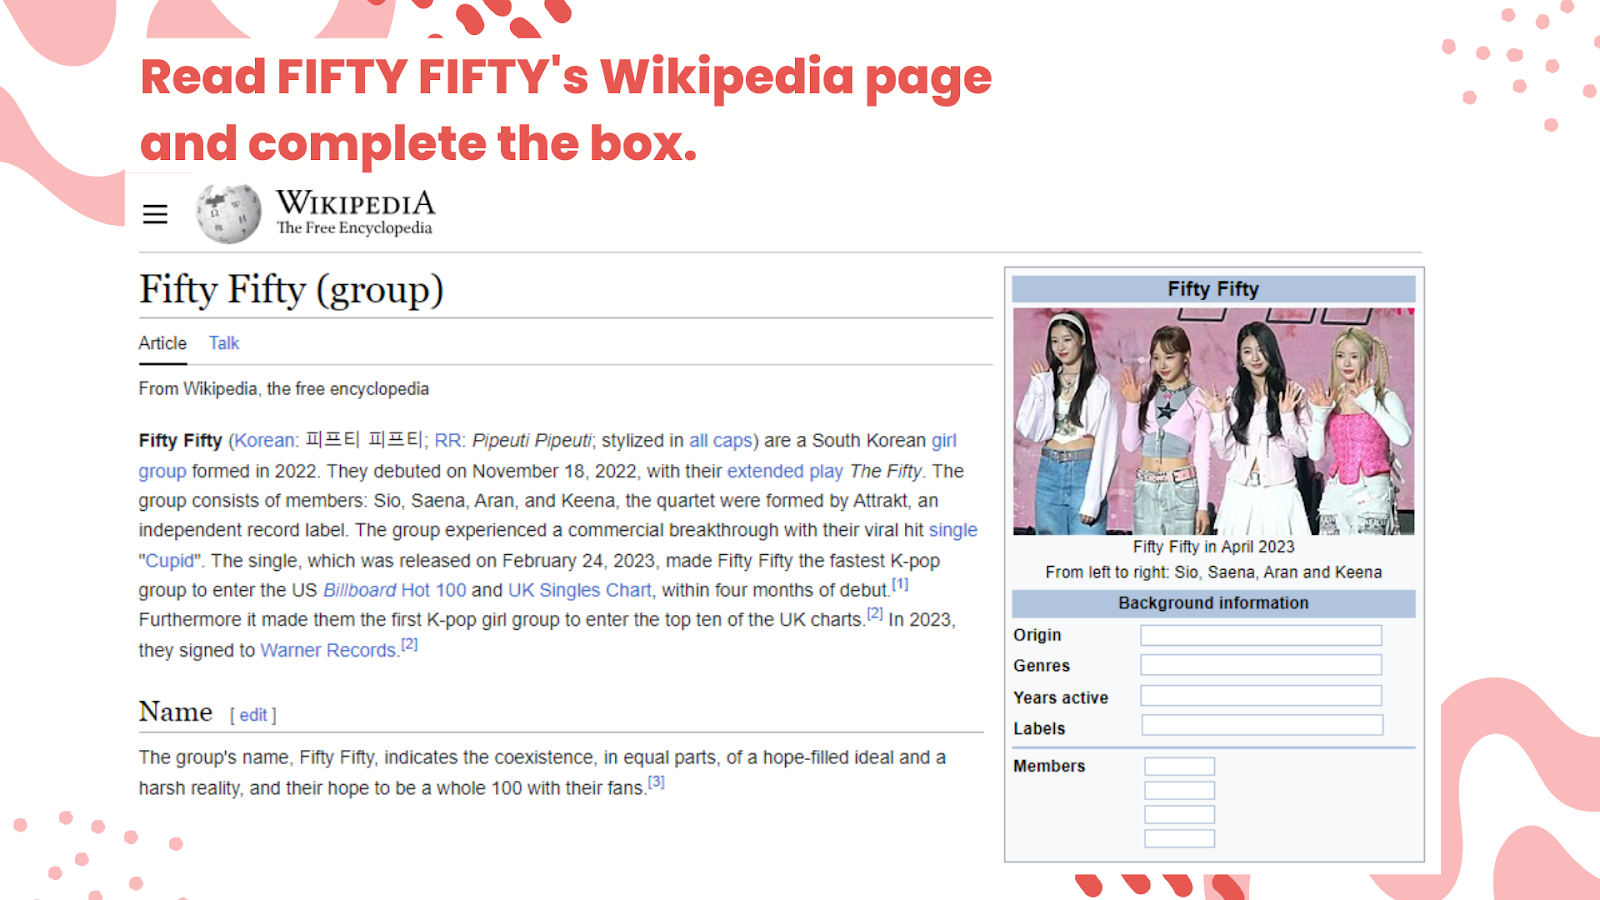
Task: Click the "Fifty Fifty" infobox title bar
Action: point(1214,289)
